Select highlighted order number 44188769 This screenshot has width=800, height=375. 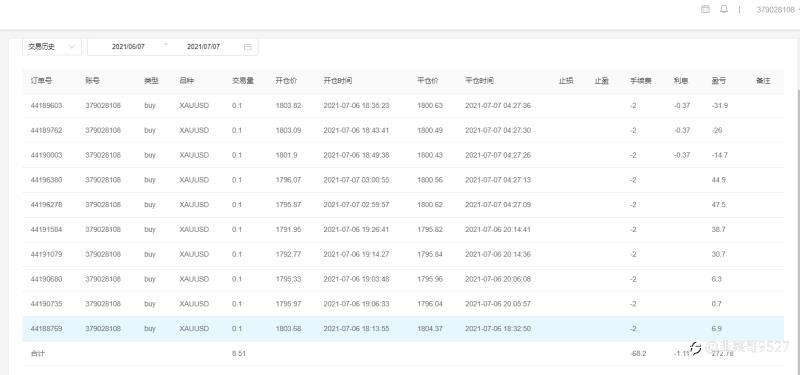tap(46, 329)
